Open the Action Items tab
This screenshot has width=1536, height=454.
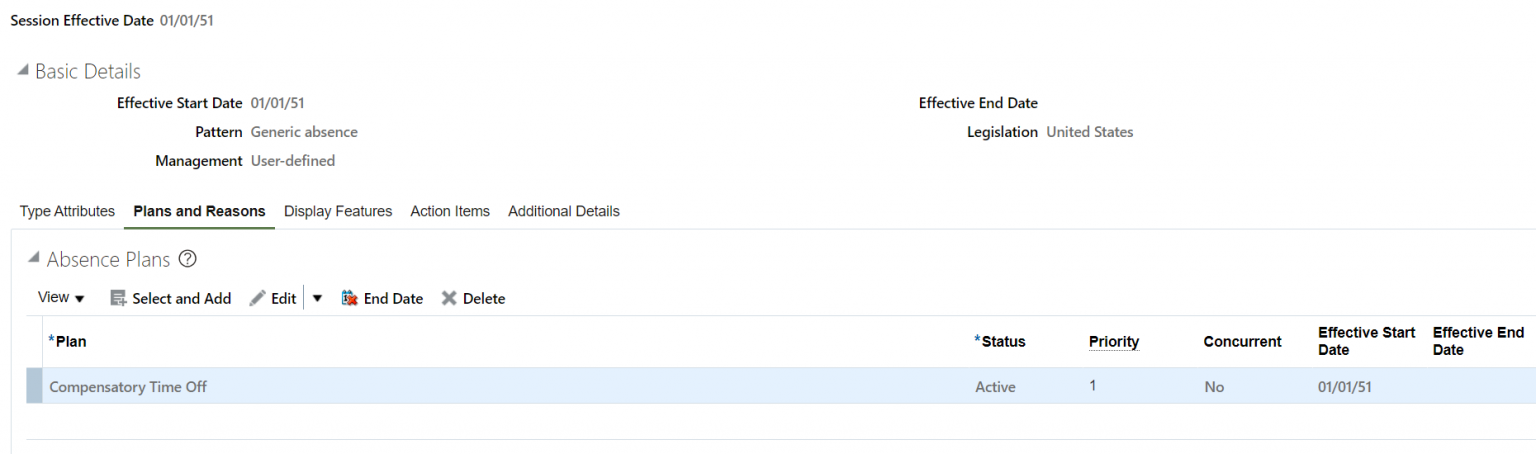click(x=450, y=211)
